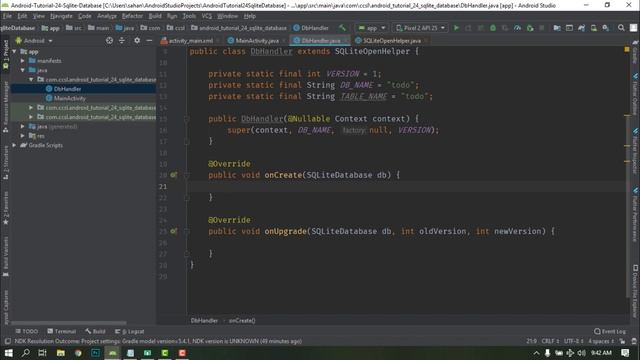Image resolution: width=640 pixels, height=360 pixels.
Task: Open the profiler gauge icon in toolbar
Action: click(x=518, y=28)
